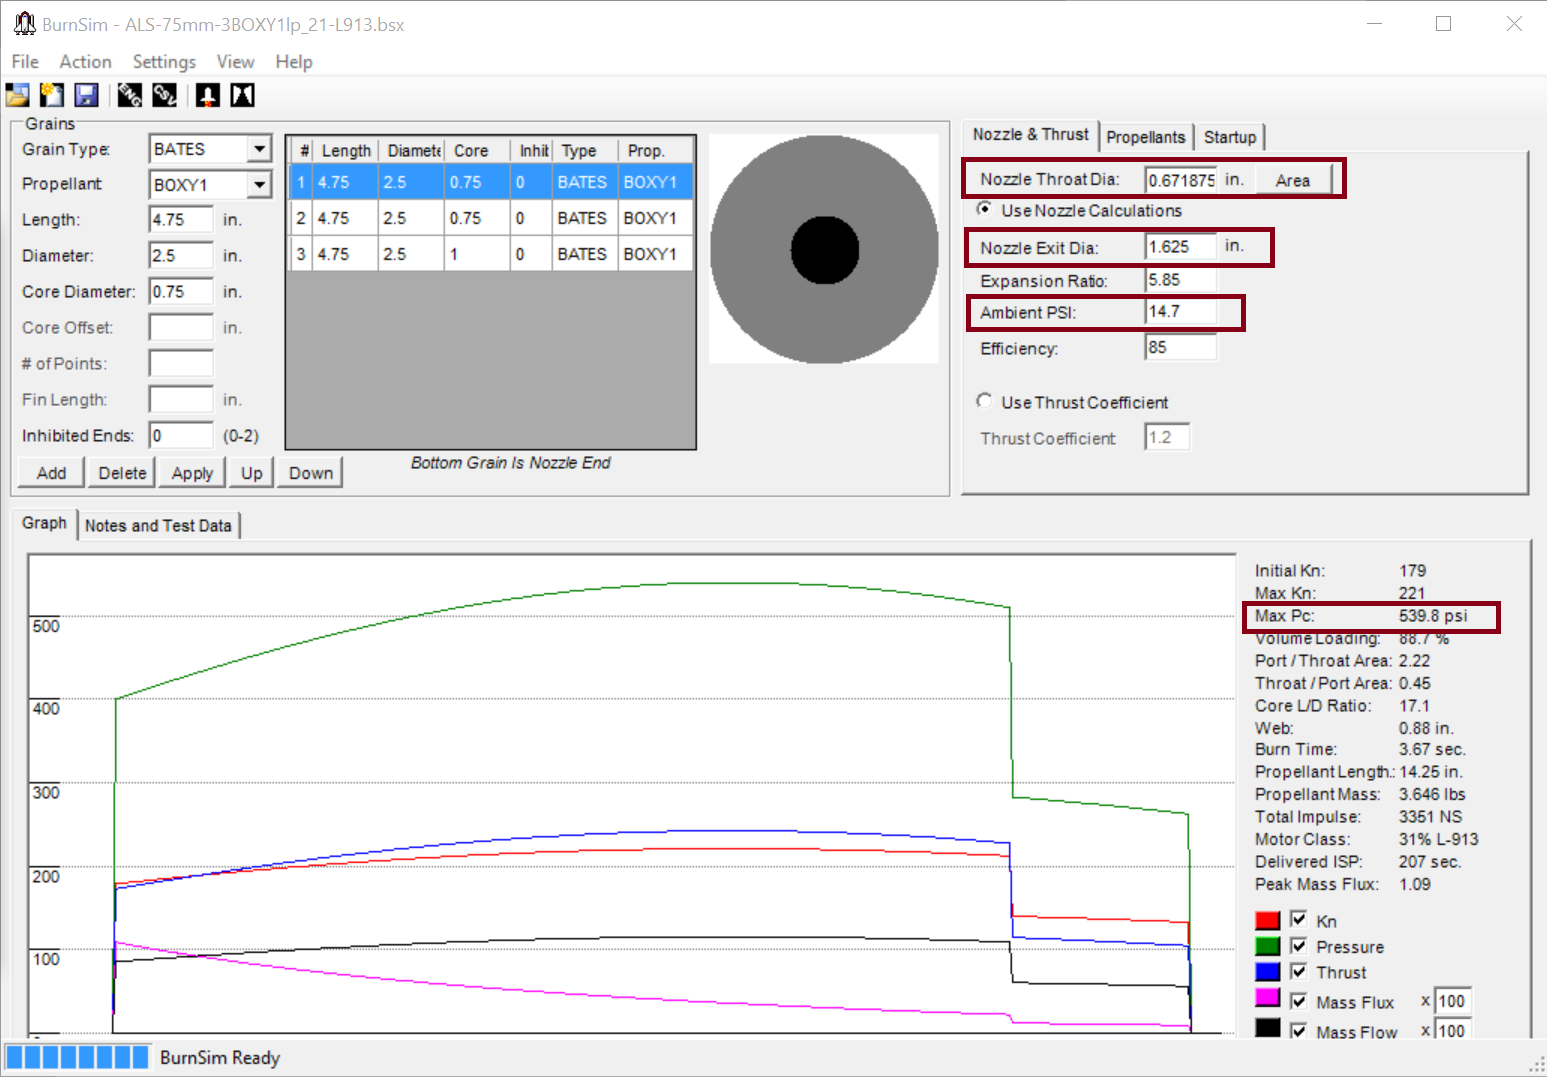Click the Expansion Ratio input field

(x=1181, y=280)
